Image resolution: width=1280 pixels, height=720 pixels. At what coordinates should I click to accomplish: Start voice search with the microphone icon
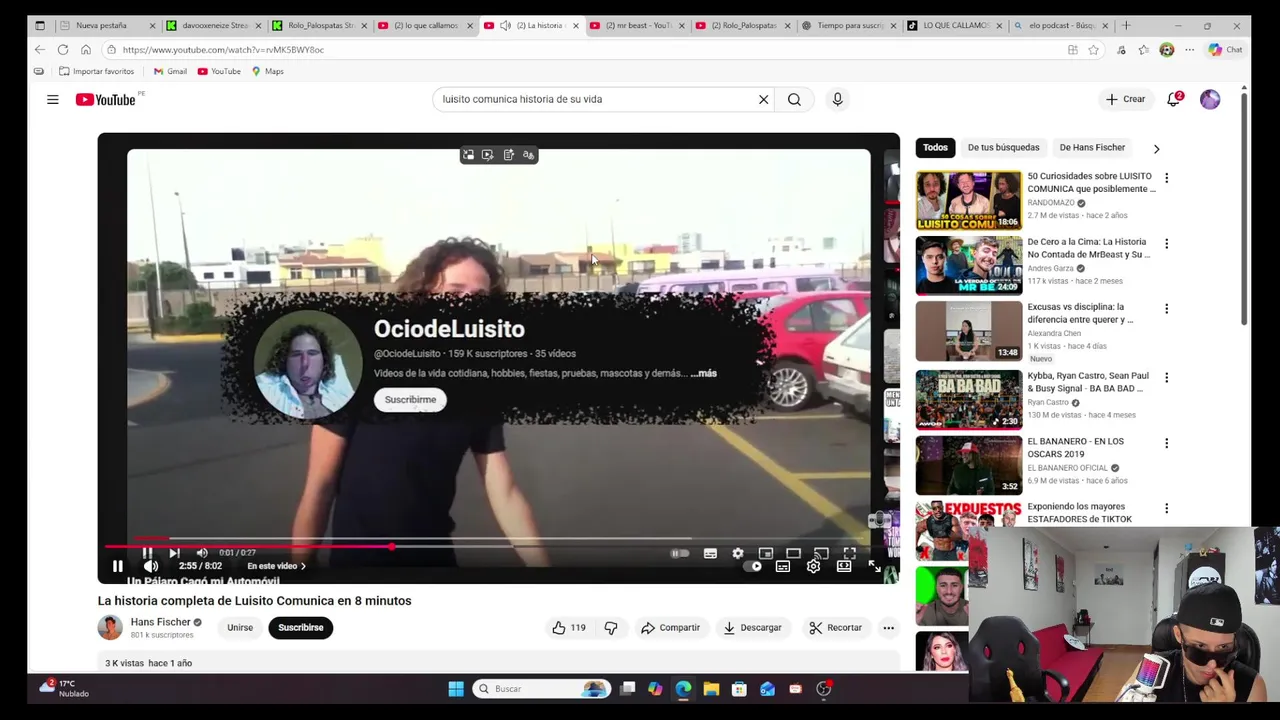click(x=837, y=99)
